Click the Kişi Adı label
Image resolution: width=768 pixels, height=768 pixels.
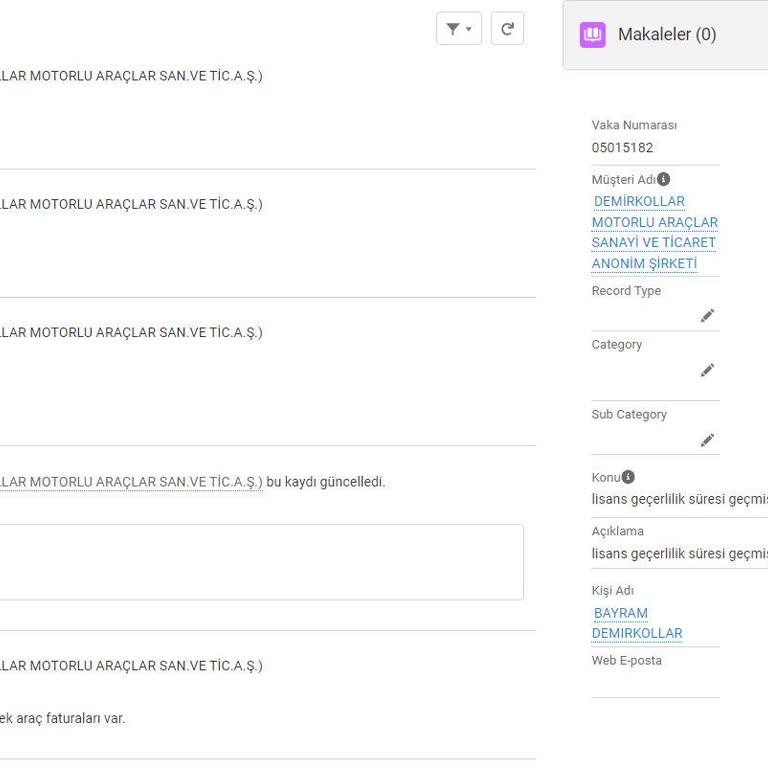pos(613,590)
